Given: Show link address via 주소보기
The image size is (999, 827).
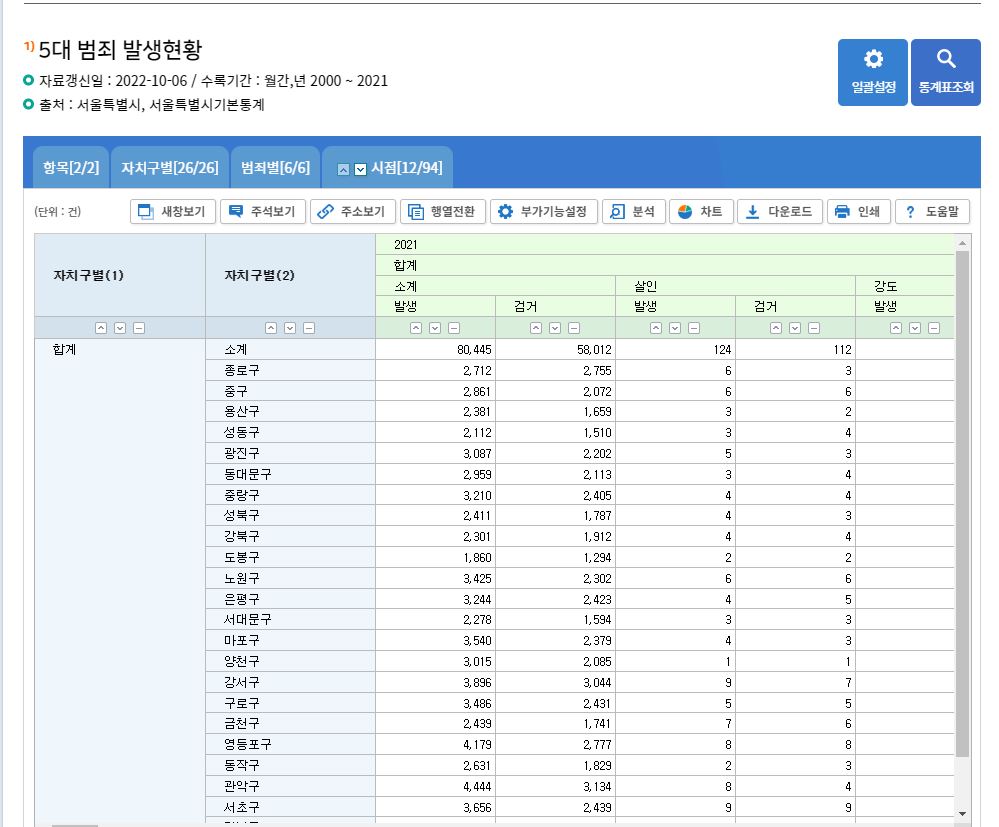Looking at the screenshot, I should (352, 212).
